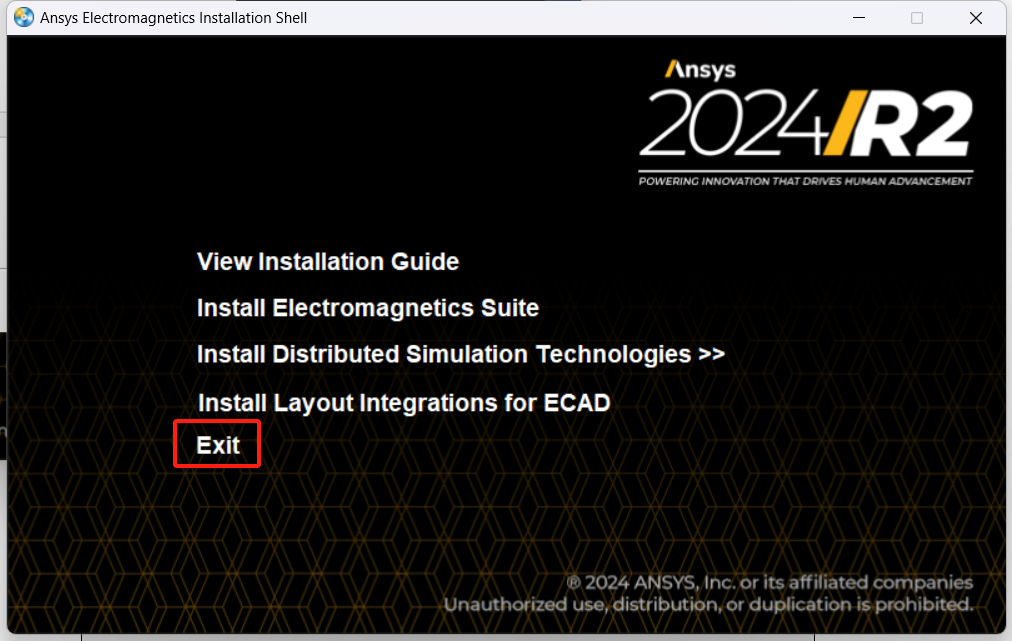Image resolution: width=1012 pixels, height=641 pixels.
Task: Click Exit to quit installer
Action: tap(218, 445)
